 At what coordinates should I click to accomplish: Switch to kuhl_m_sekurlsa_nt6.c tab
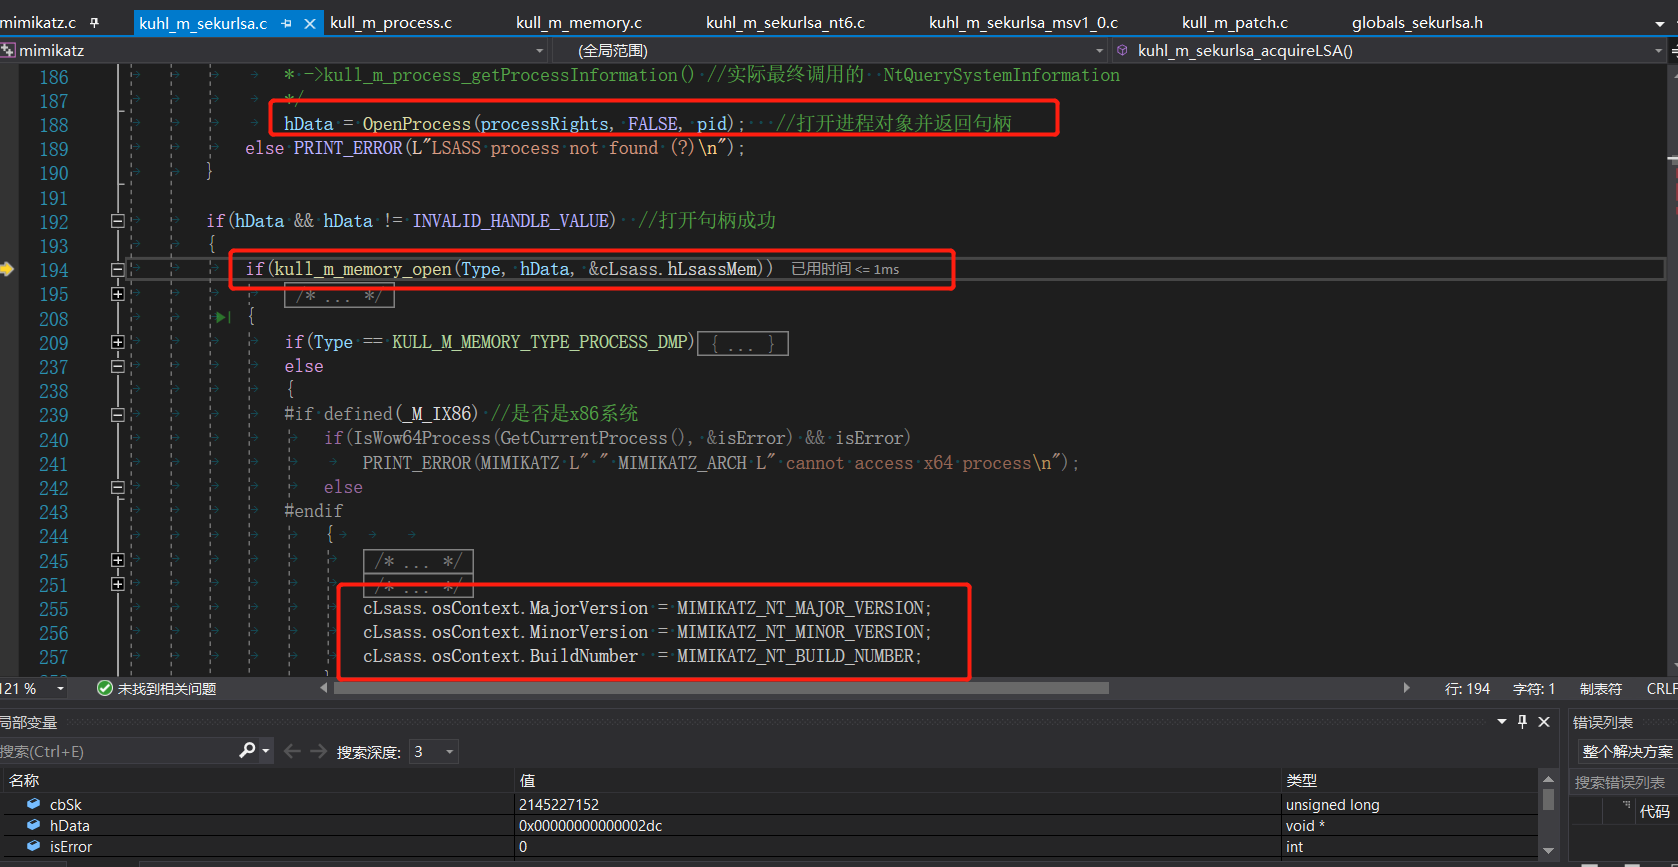[x=785, y=22]
